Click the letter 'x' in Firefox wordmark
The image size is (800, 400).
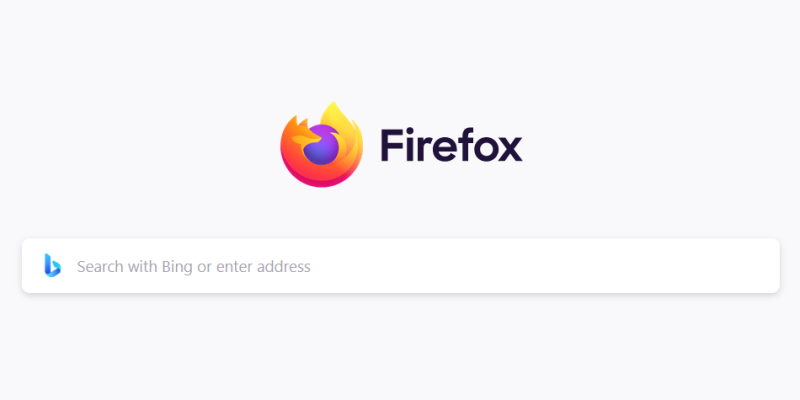[508, 149]
